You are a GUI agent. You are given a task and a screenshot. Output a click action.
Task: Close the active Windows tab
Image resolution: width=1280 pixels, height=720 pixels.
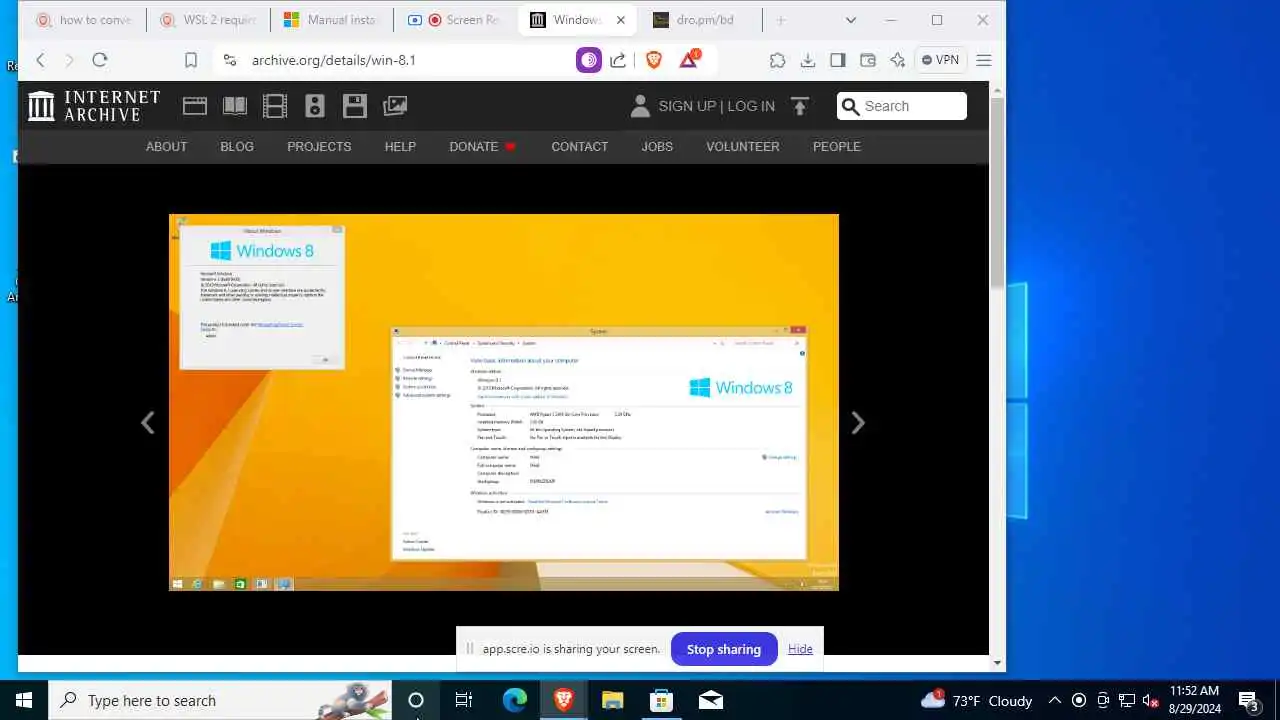click(x=621, y=20)
